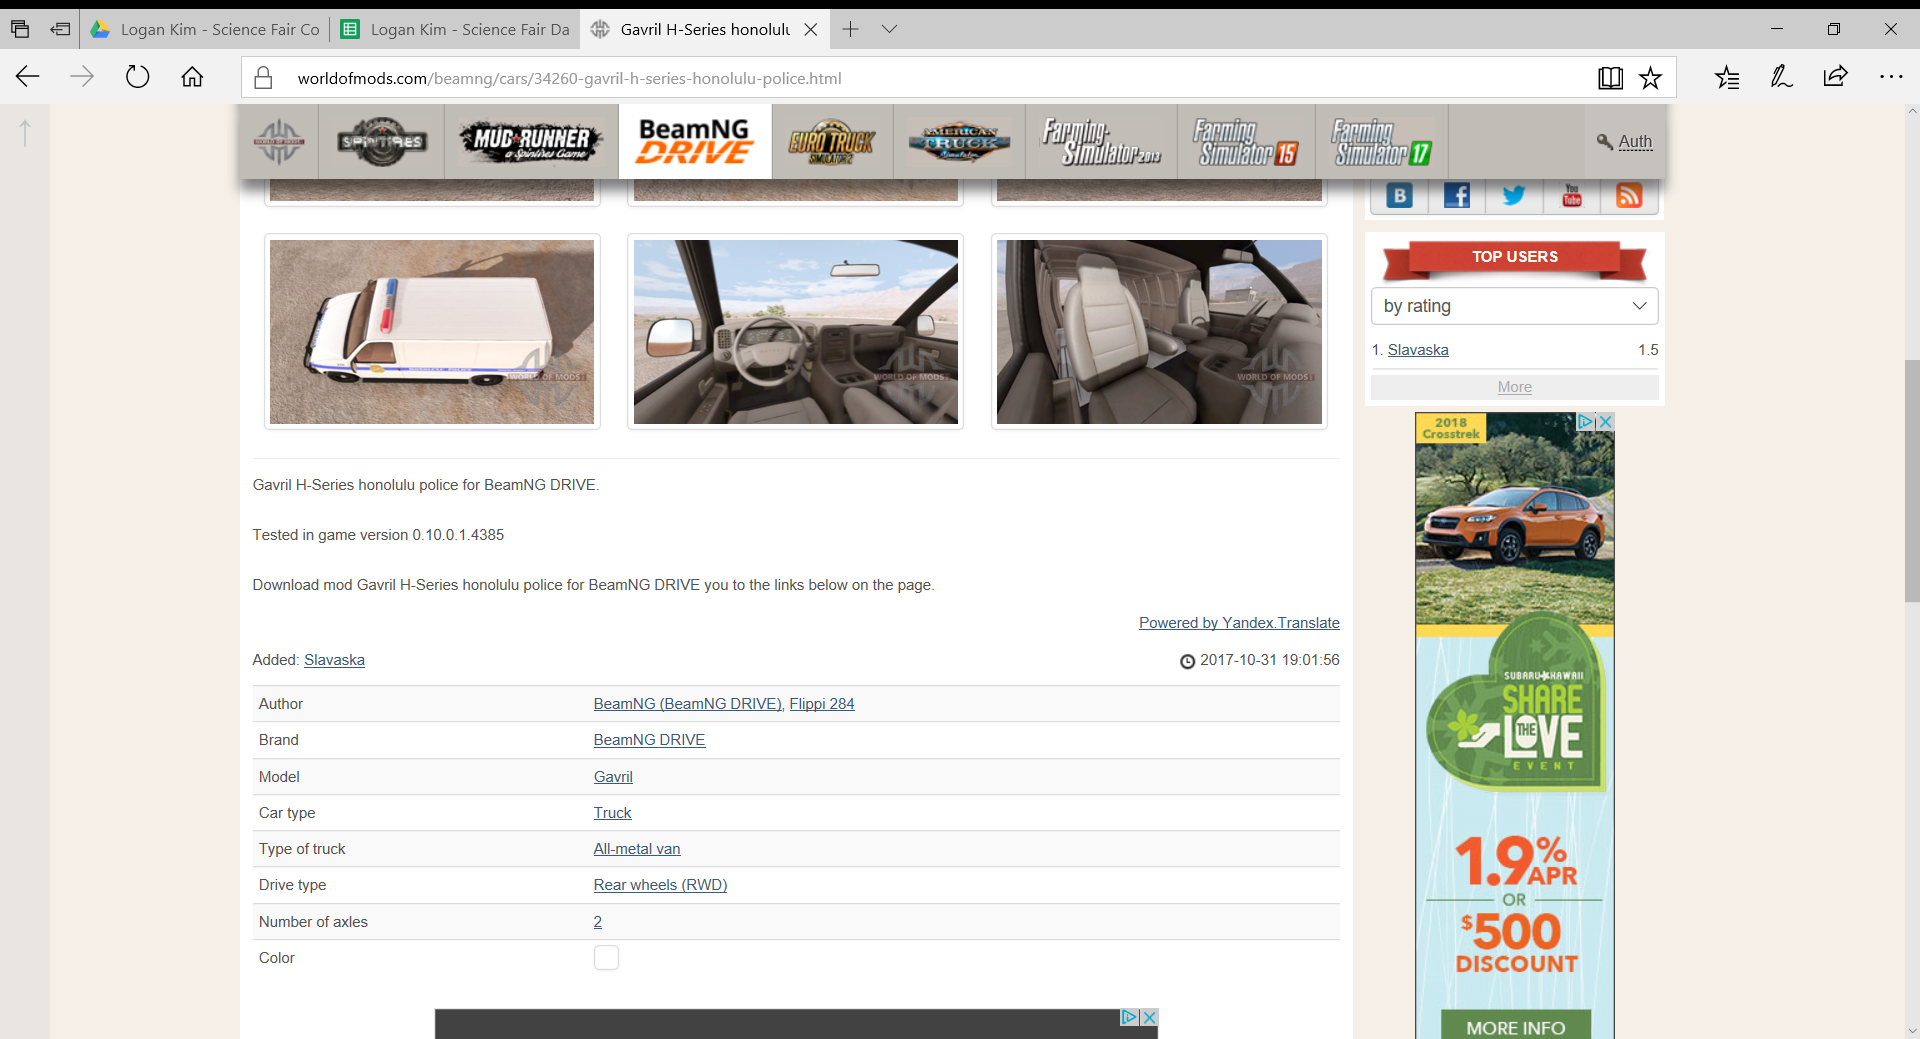Close the bottom banner ad

tap(1149, 1017)
